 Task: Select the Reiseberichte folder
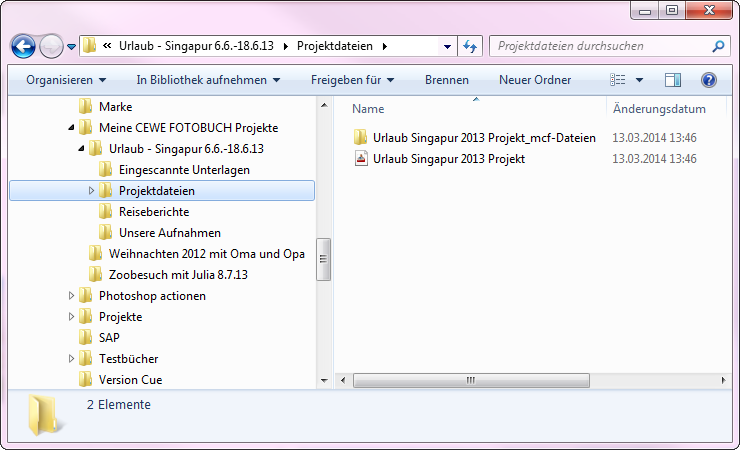[x=154, y=212]
